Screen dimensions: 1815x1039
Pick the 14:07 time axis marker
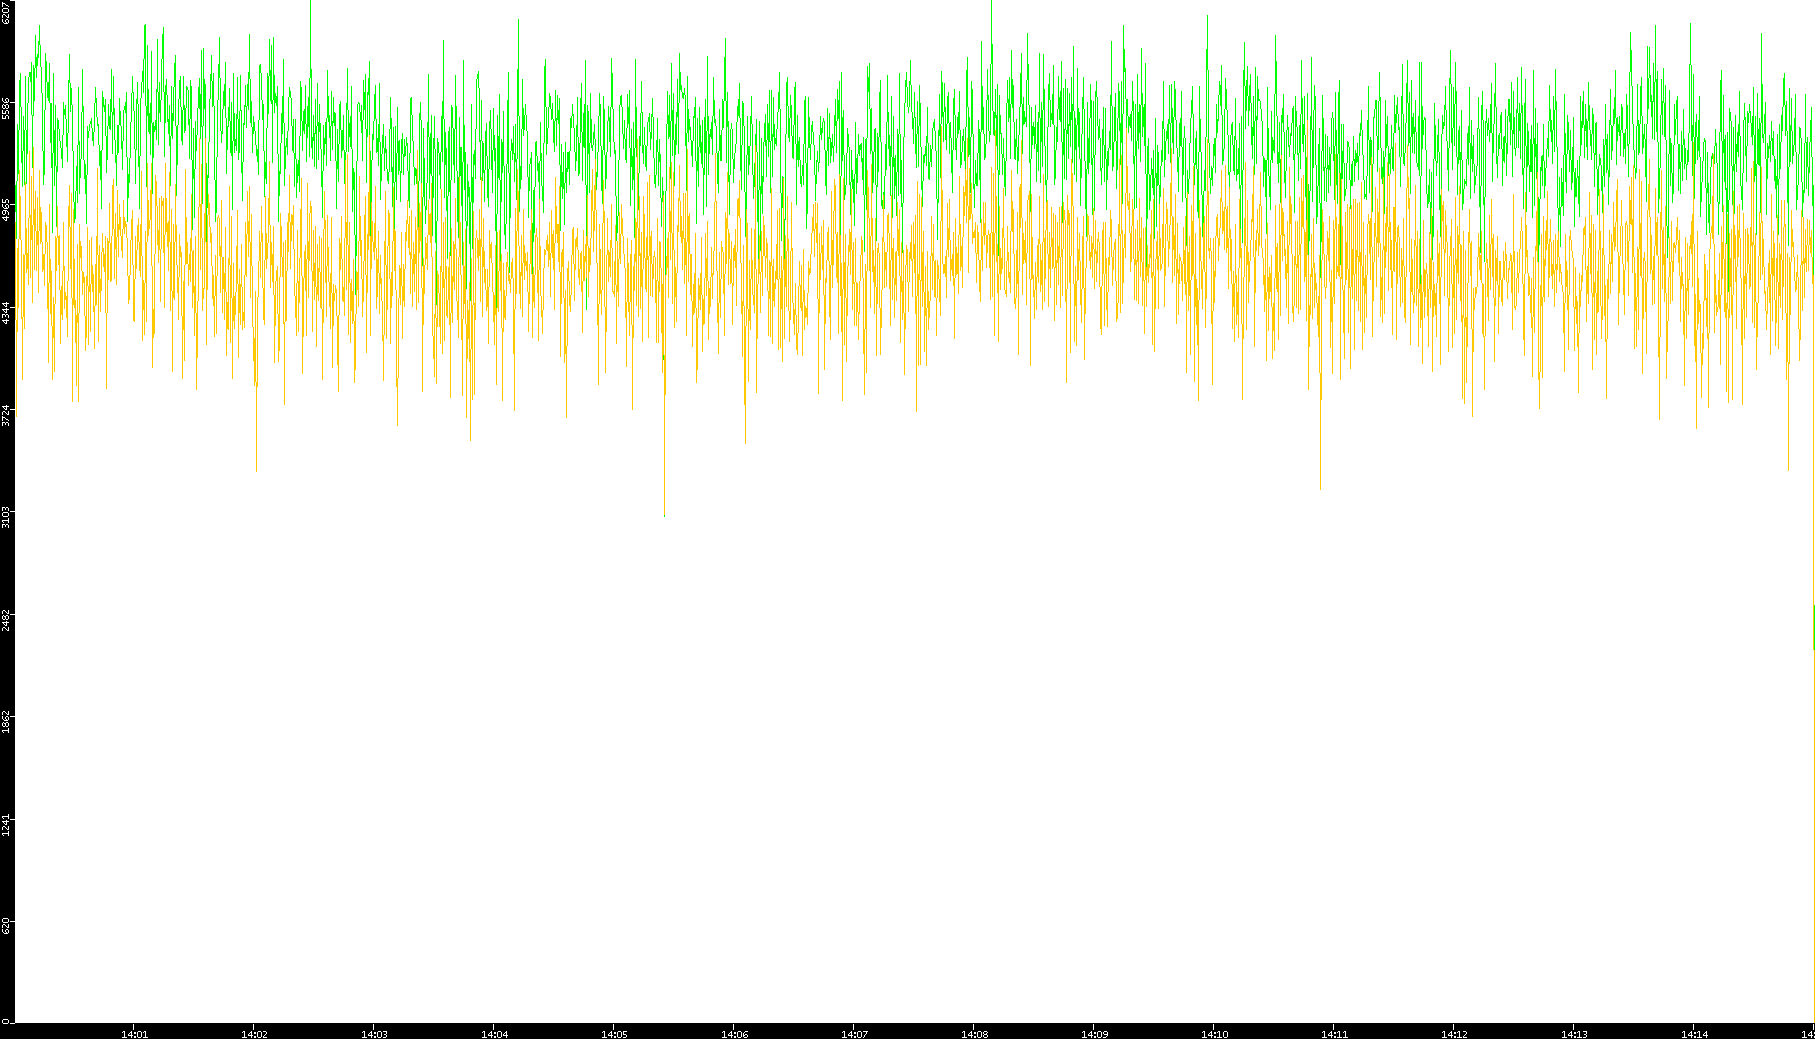pyautogui.click(x=854, y=1033)
